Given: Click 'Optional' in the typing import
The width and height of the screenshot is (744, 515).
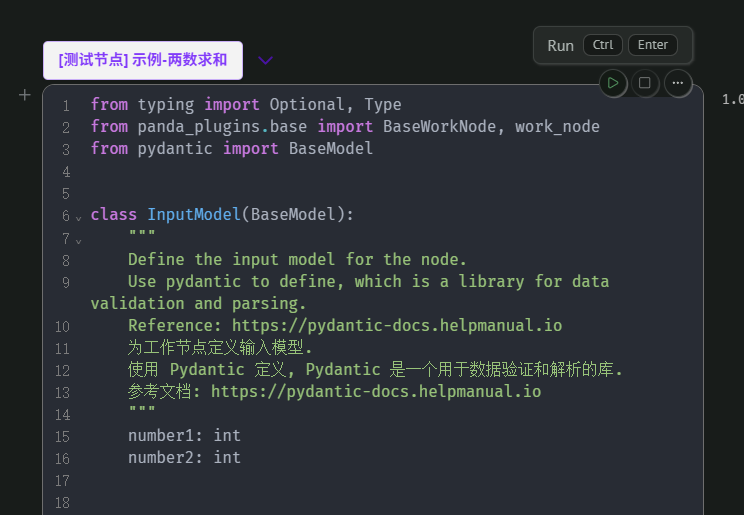Looking at the screenshot, I should [x=307, y=104].
